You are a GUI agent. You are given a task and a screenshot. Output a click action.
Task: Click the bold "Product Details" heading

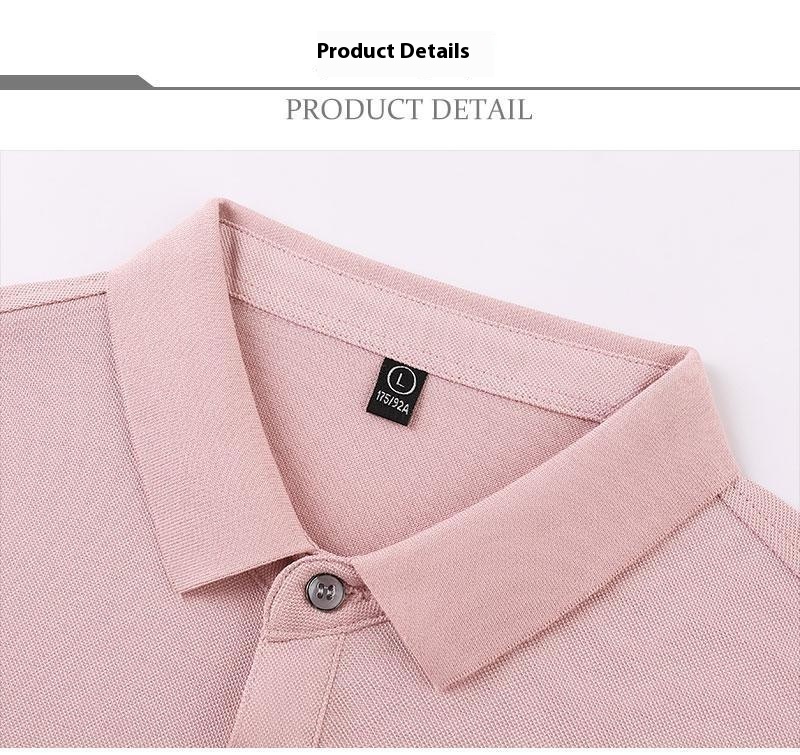[393, 51]
